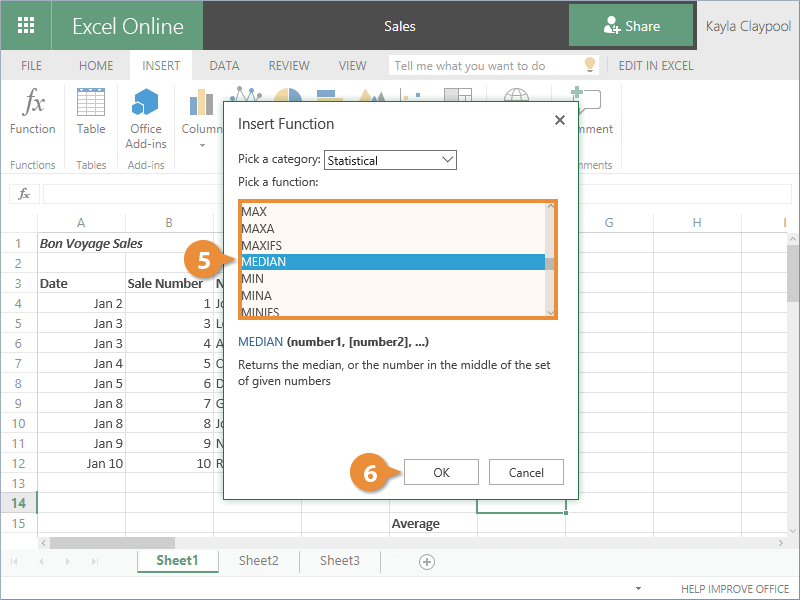The height and width of the screenshot is (600, 800).
Task: Open the Sheet2 worksheet tab
Action: (258, 561)
